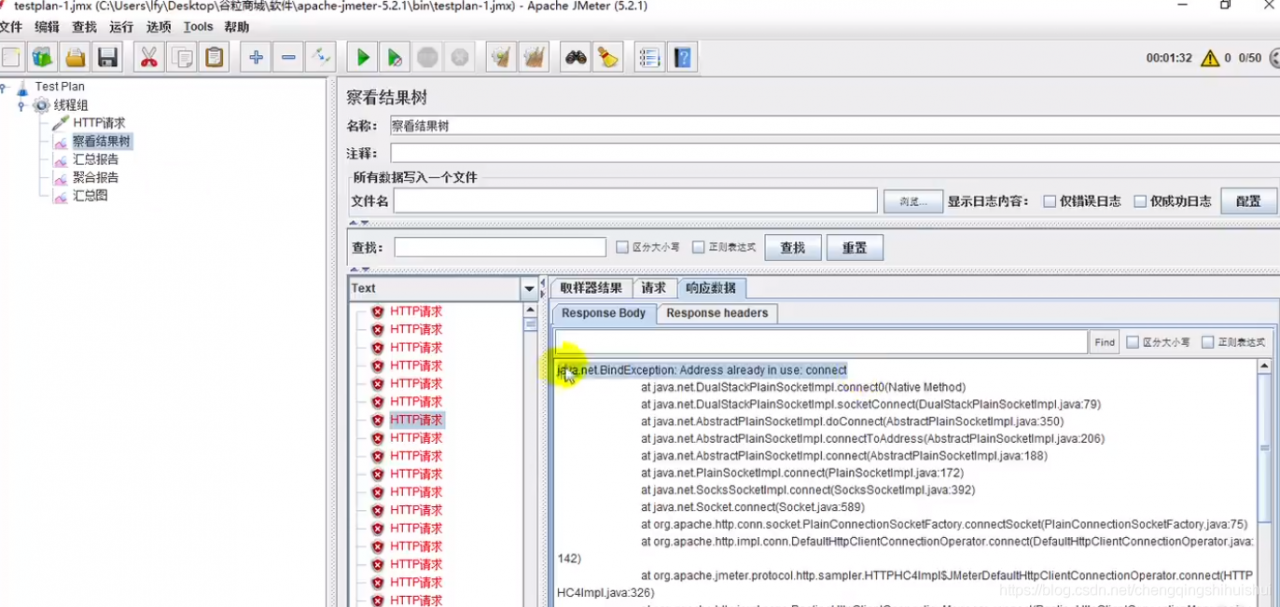This screenshot has height=607, width=1280.
Task: Create a new test plan via toolbar
Action: tap(11, 58)
